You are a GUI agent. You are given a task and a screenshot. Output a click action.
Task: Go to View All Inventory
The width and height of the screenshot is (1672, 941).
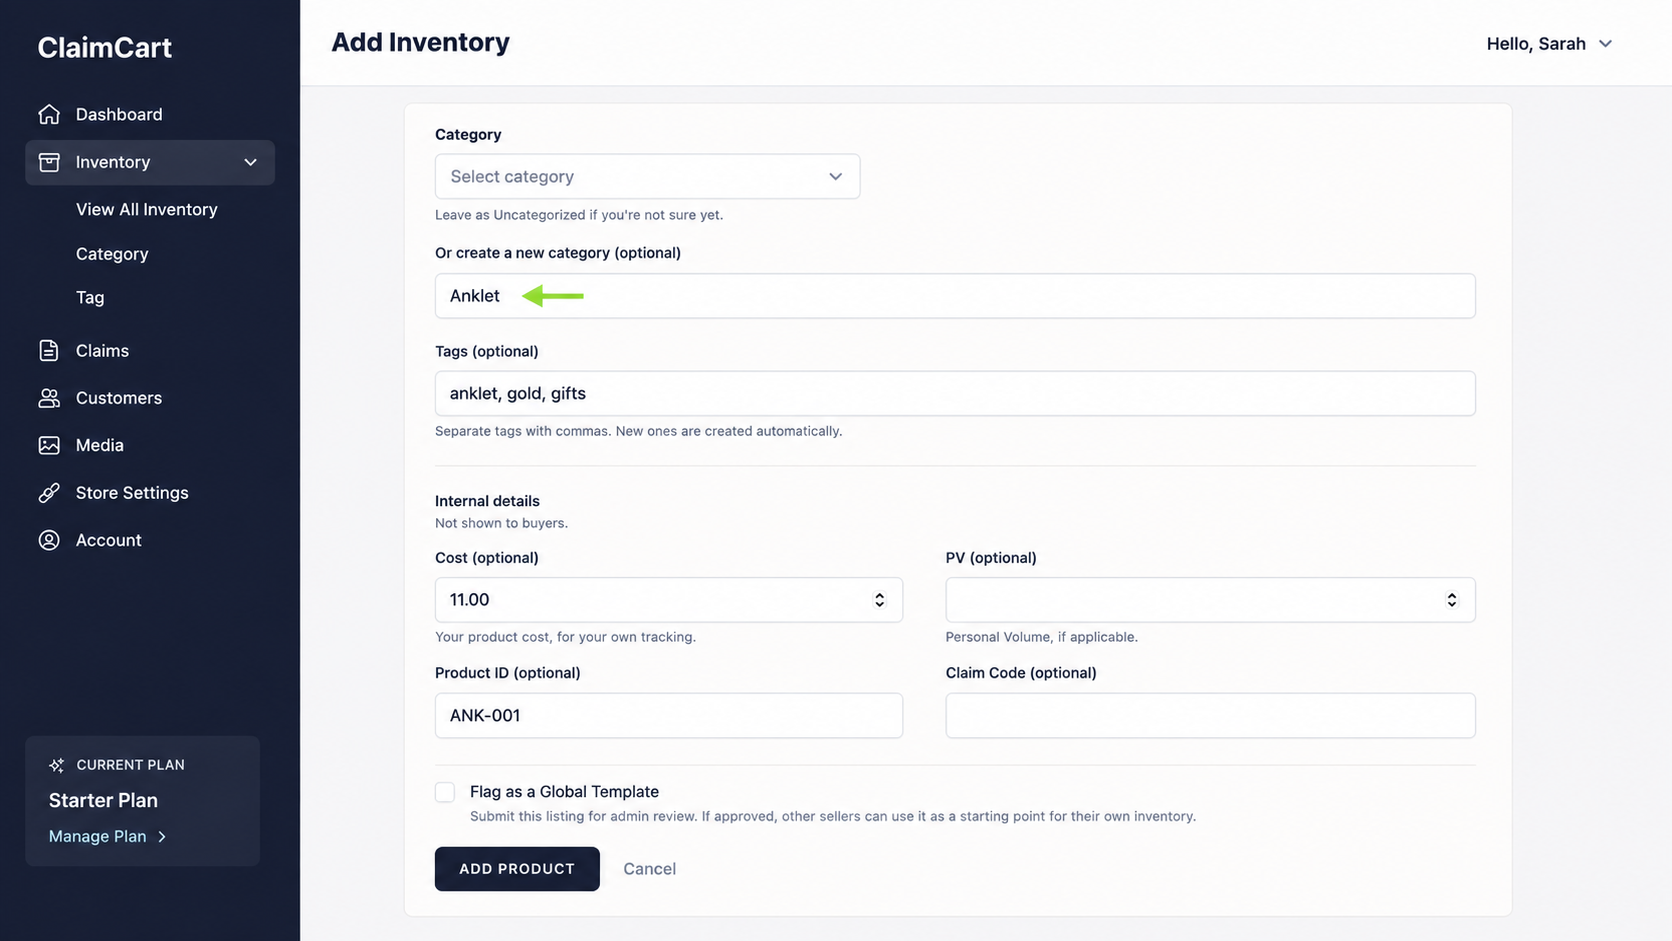coord(147,209)
